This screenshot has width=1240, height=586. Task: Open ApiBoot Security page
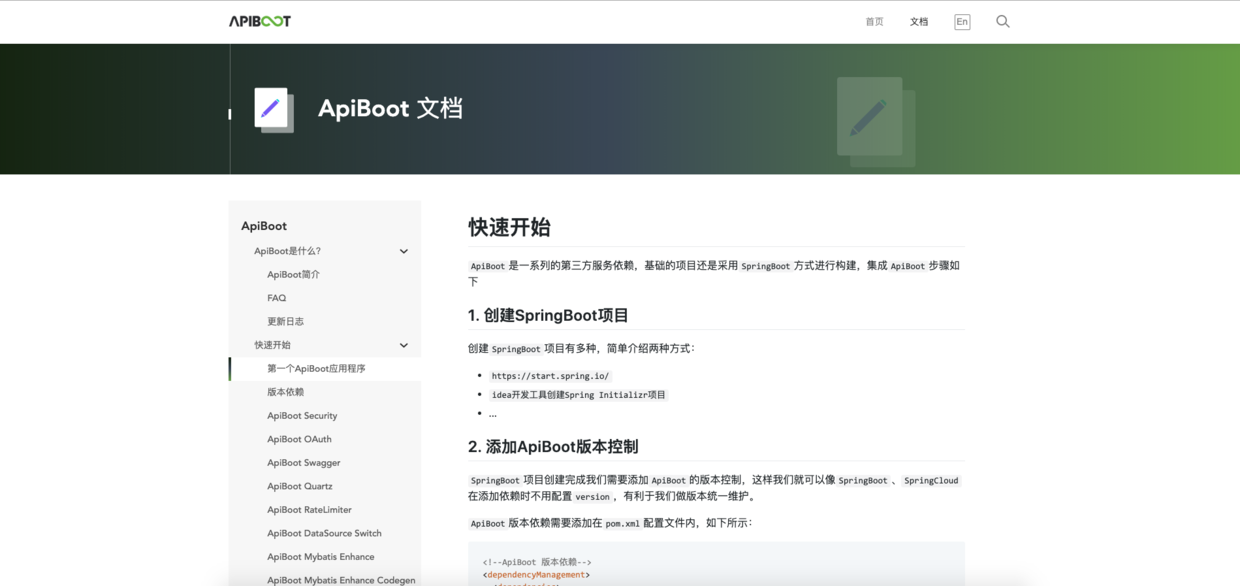click(x=302, y=415)
